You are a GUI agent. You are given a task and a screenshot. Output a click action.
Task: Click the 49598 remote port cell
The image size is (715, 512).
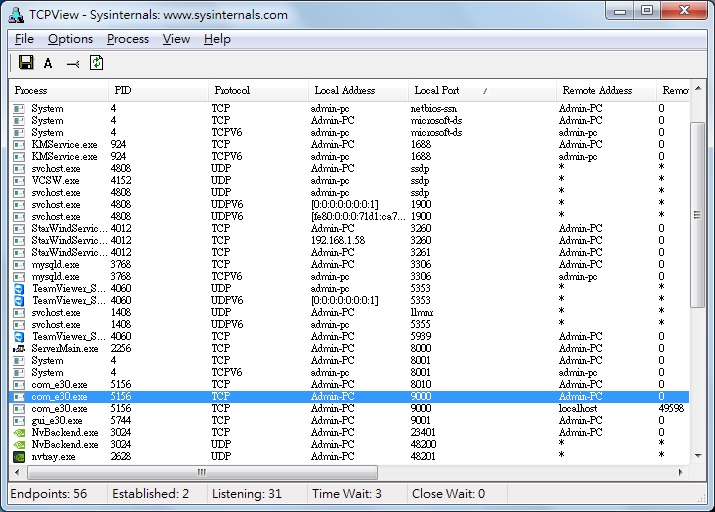[671, 409]
